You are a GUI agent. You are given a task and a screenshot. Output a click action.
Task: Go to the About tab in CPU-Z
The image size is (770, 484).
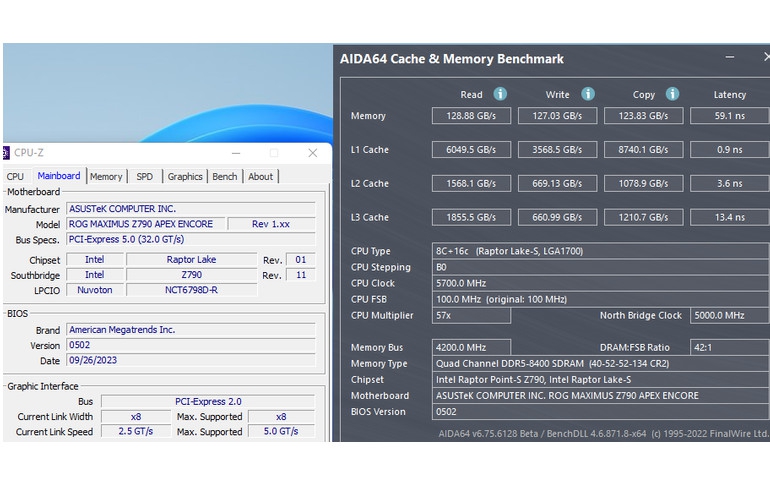pos(260,176)
